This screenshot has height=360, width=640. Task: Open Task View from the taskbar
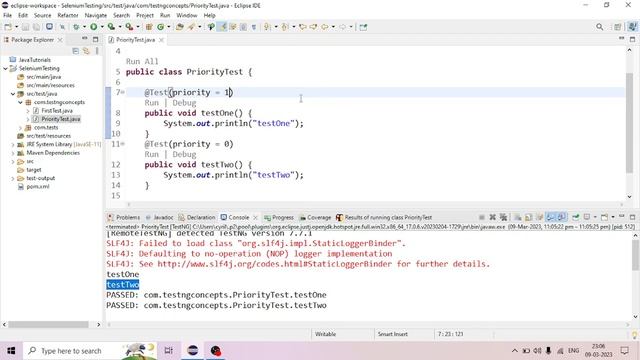[x=168, y=351]
